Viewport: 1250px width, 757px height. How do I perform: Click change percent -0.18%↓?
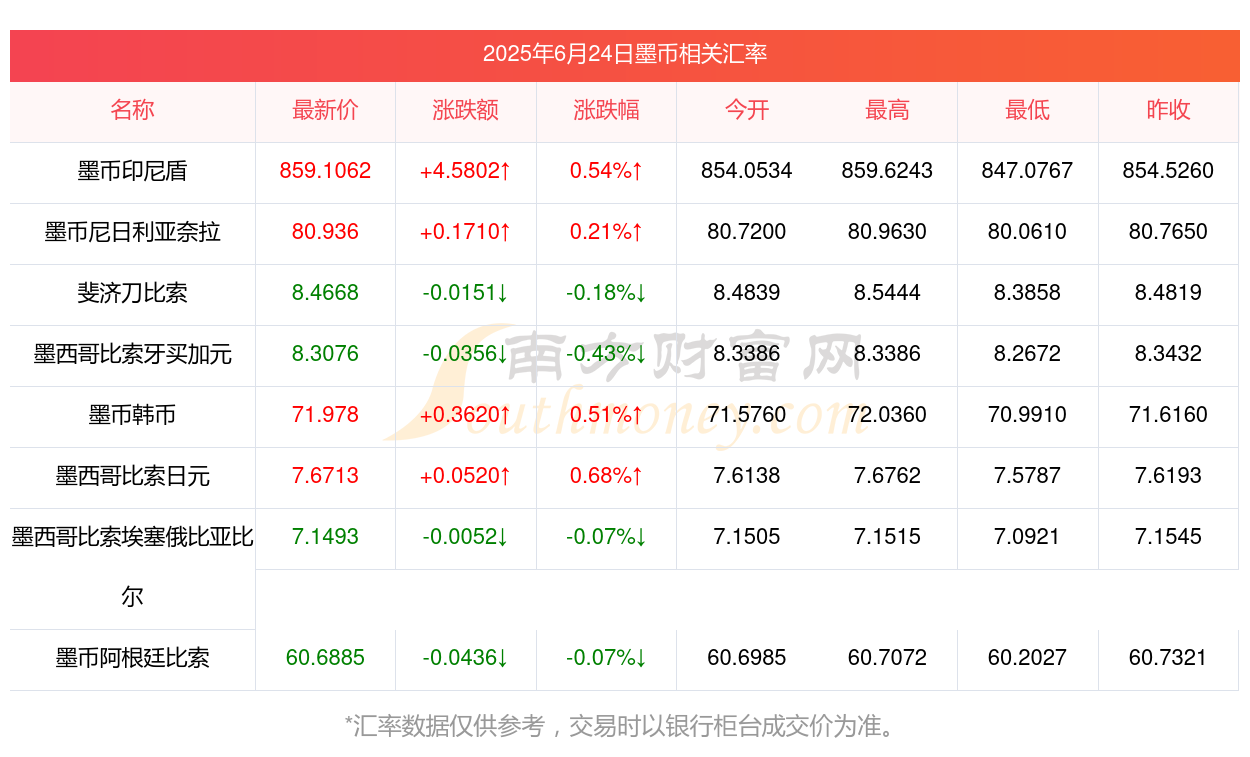(606, 293)
